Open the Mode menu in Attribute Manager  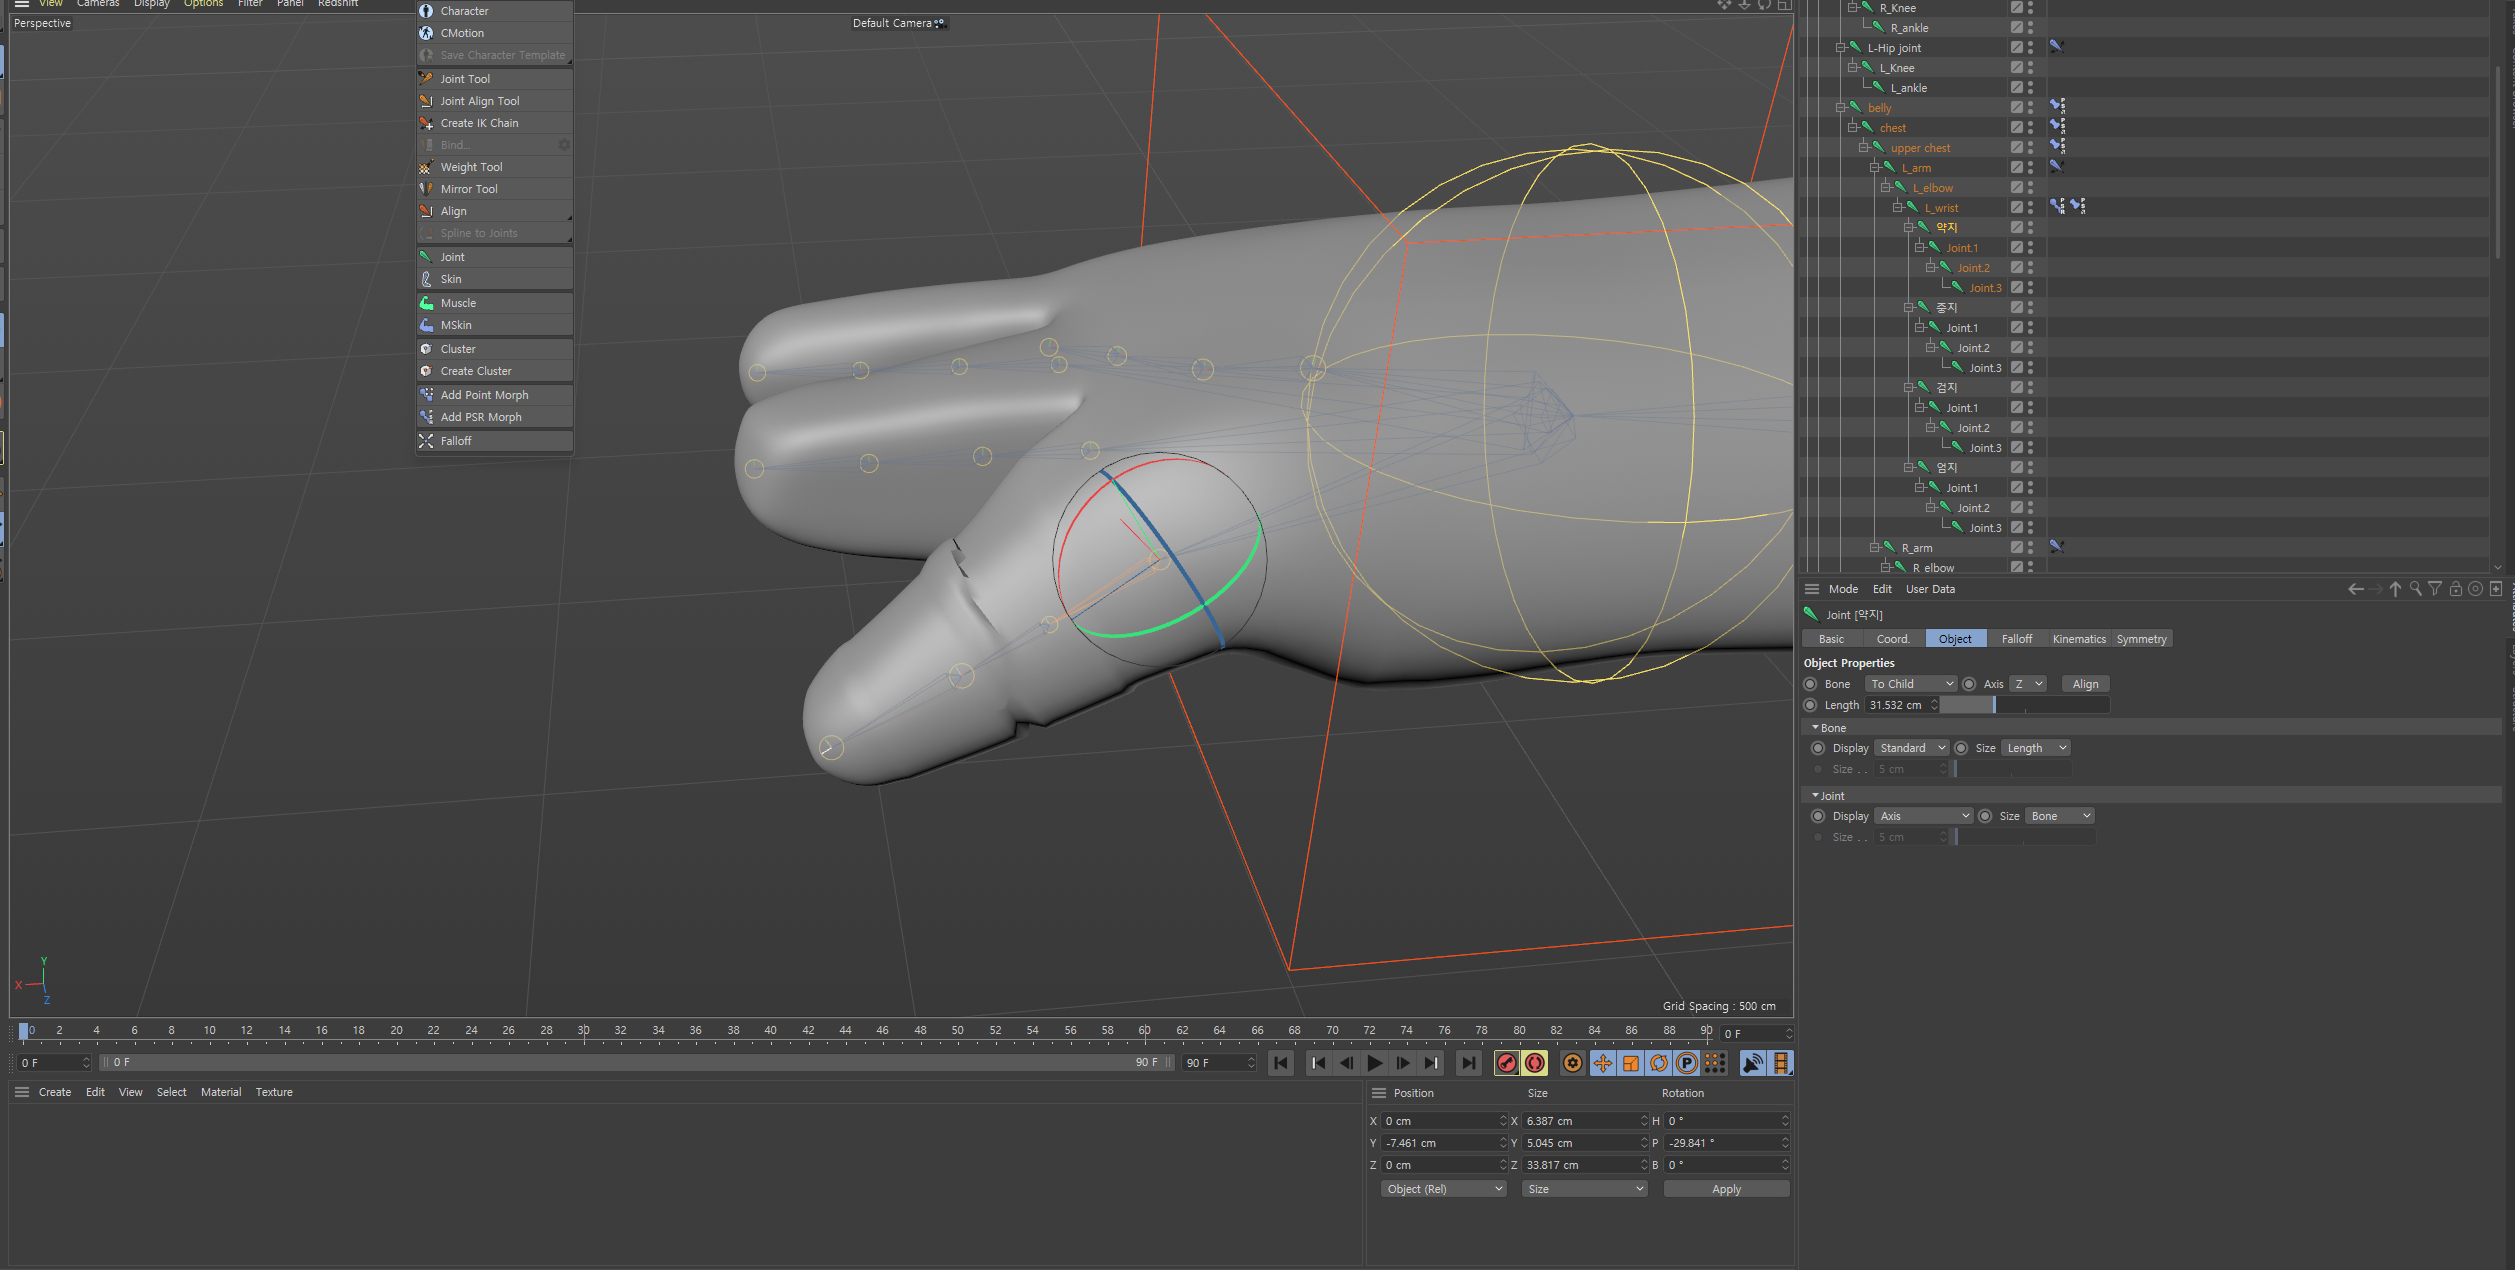[1843, 589]
